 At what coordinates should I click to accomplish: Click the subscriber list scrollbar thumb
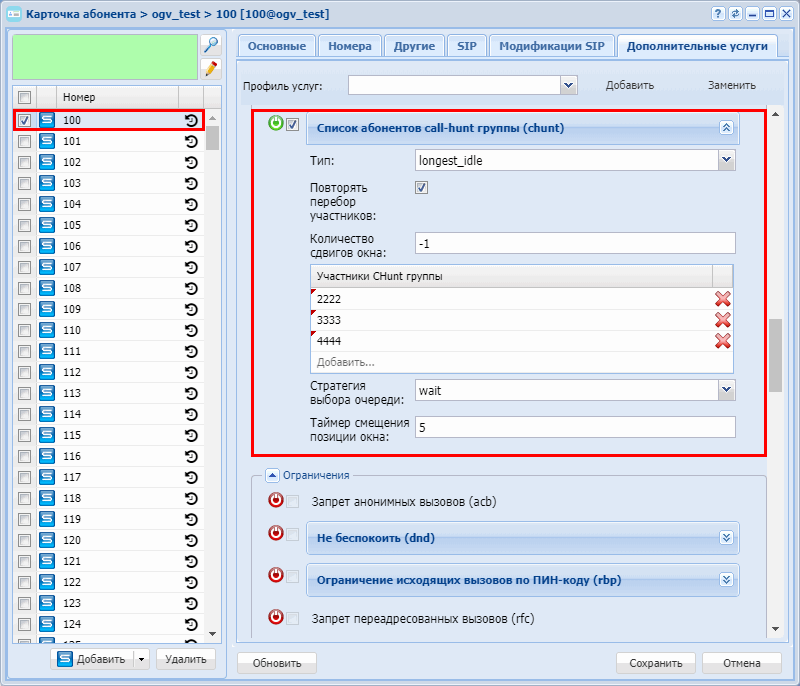[x=213, y=138]
